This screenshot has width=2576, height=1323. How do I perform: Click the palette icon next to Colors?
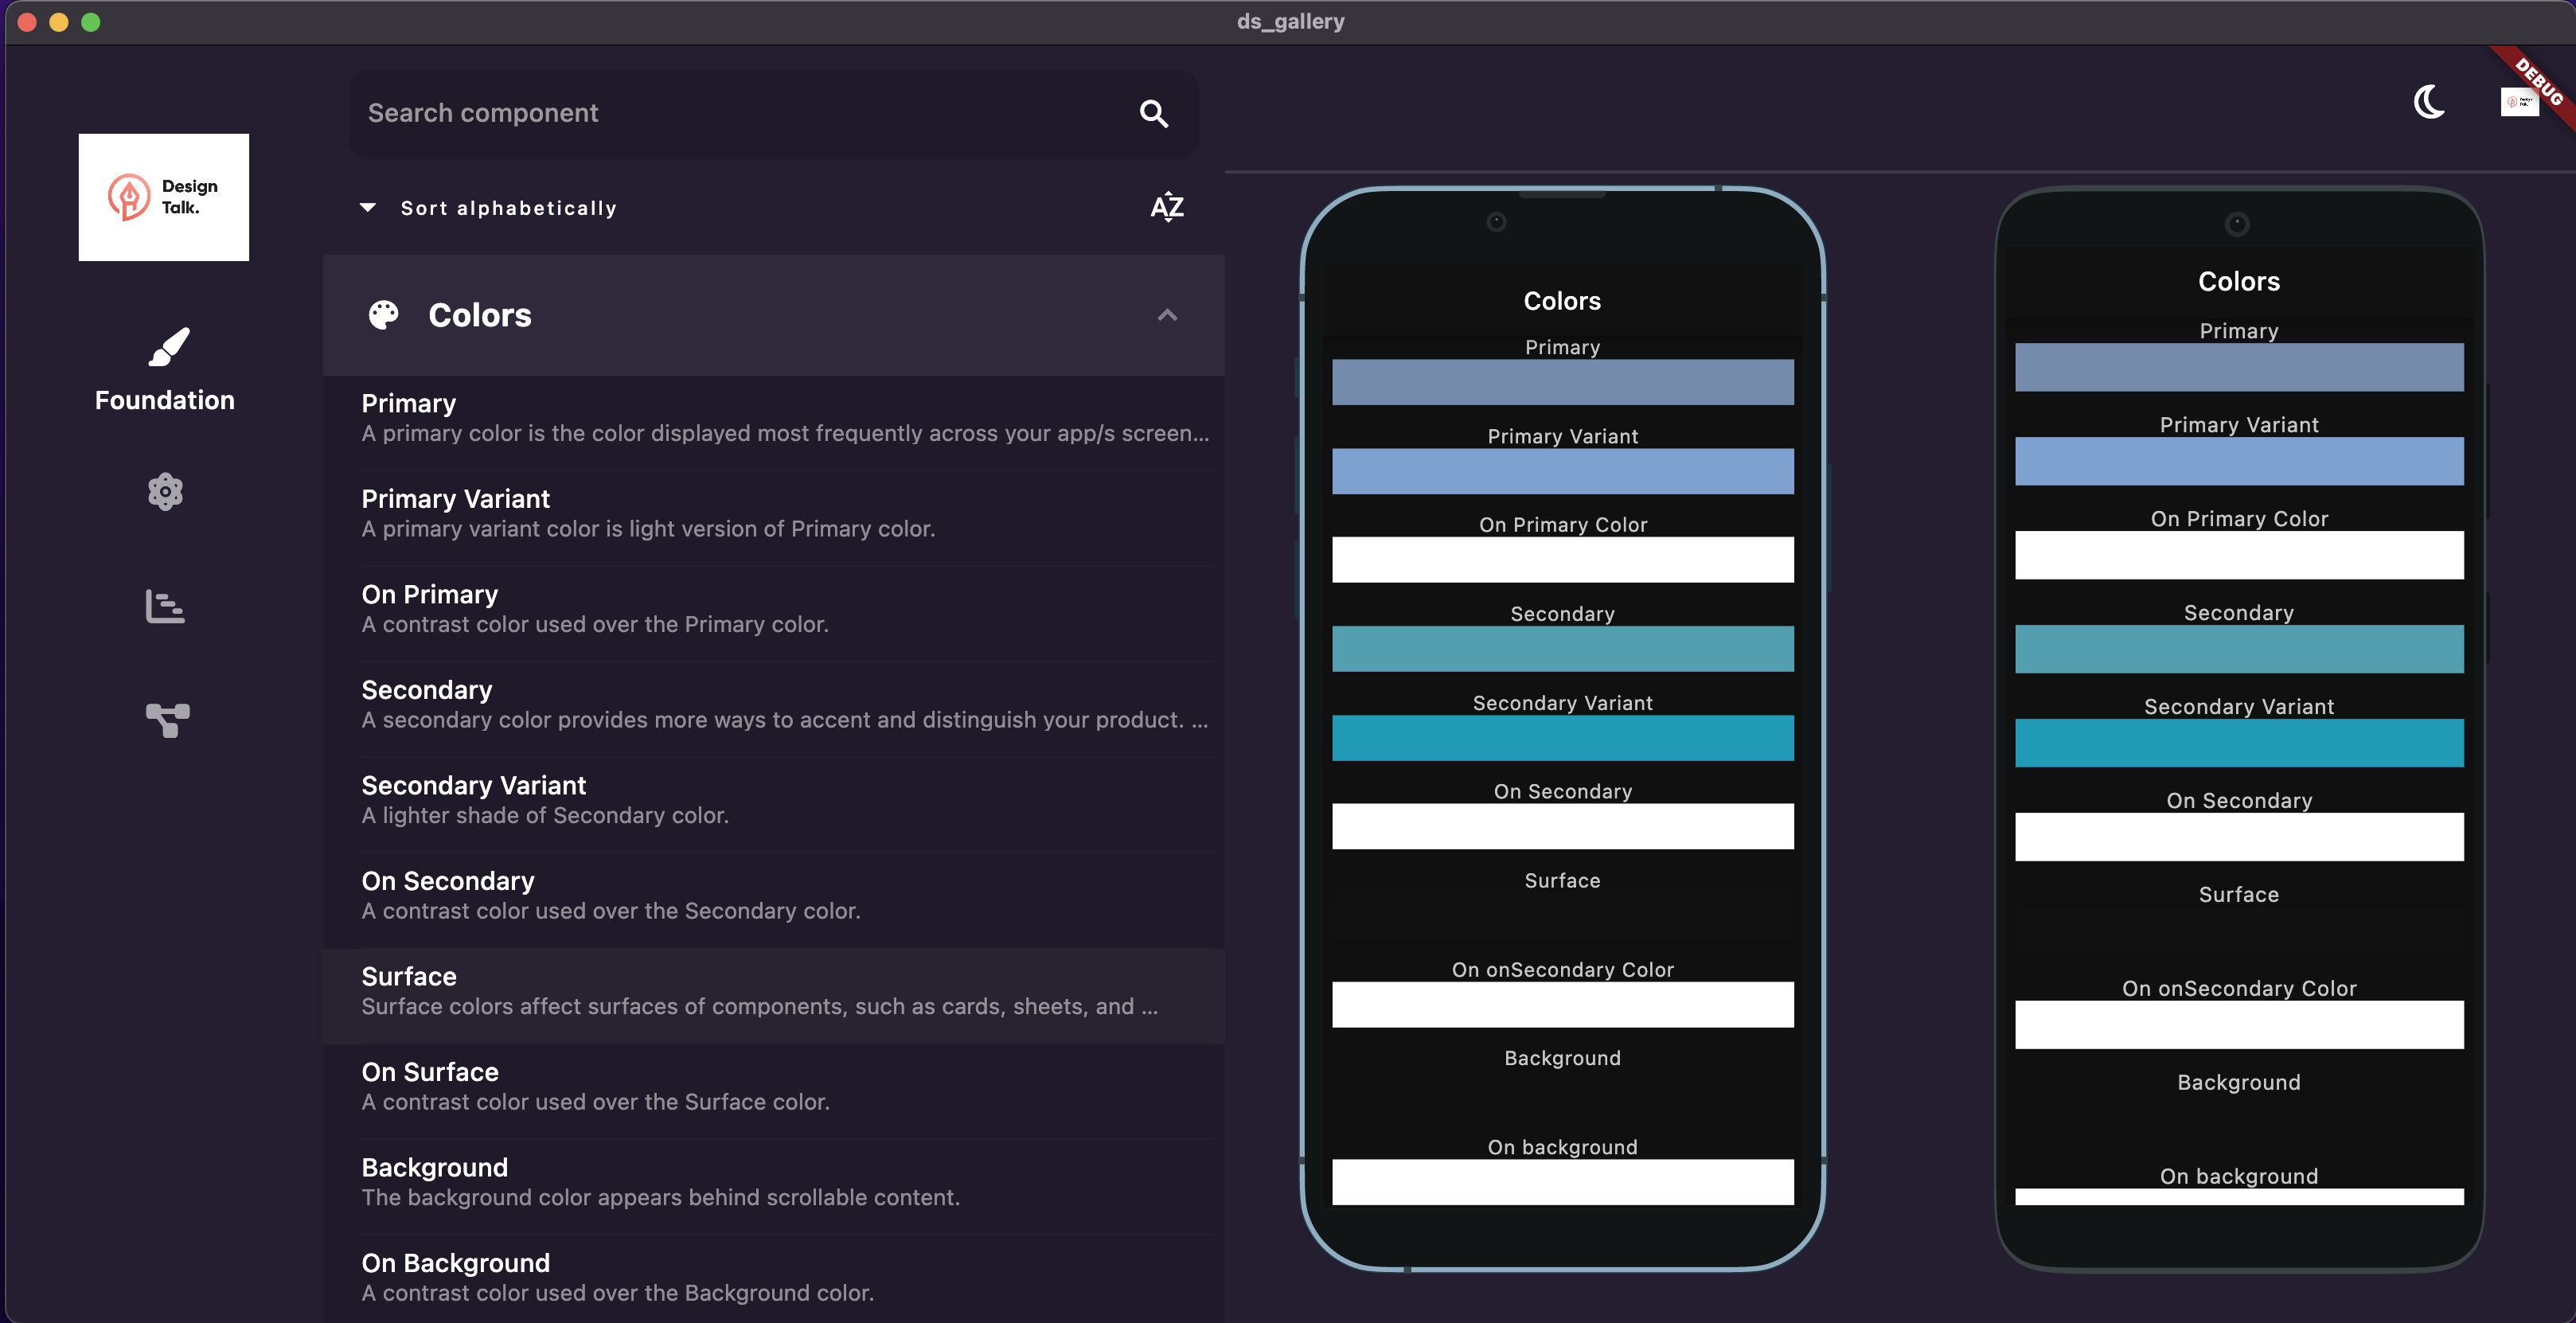click(384, 314)
